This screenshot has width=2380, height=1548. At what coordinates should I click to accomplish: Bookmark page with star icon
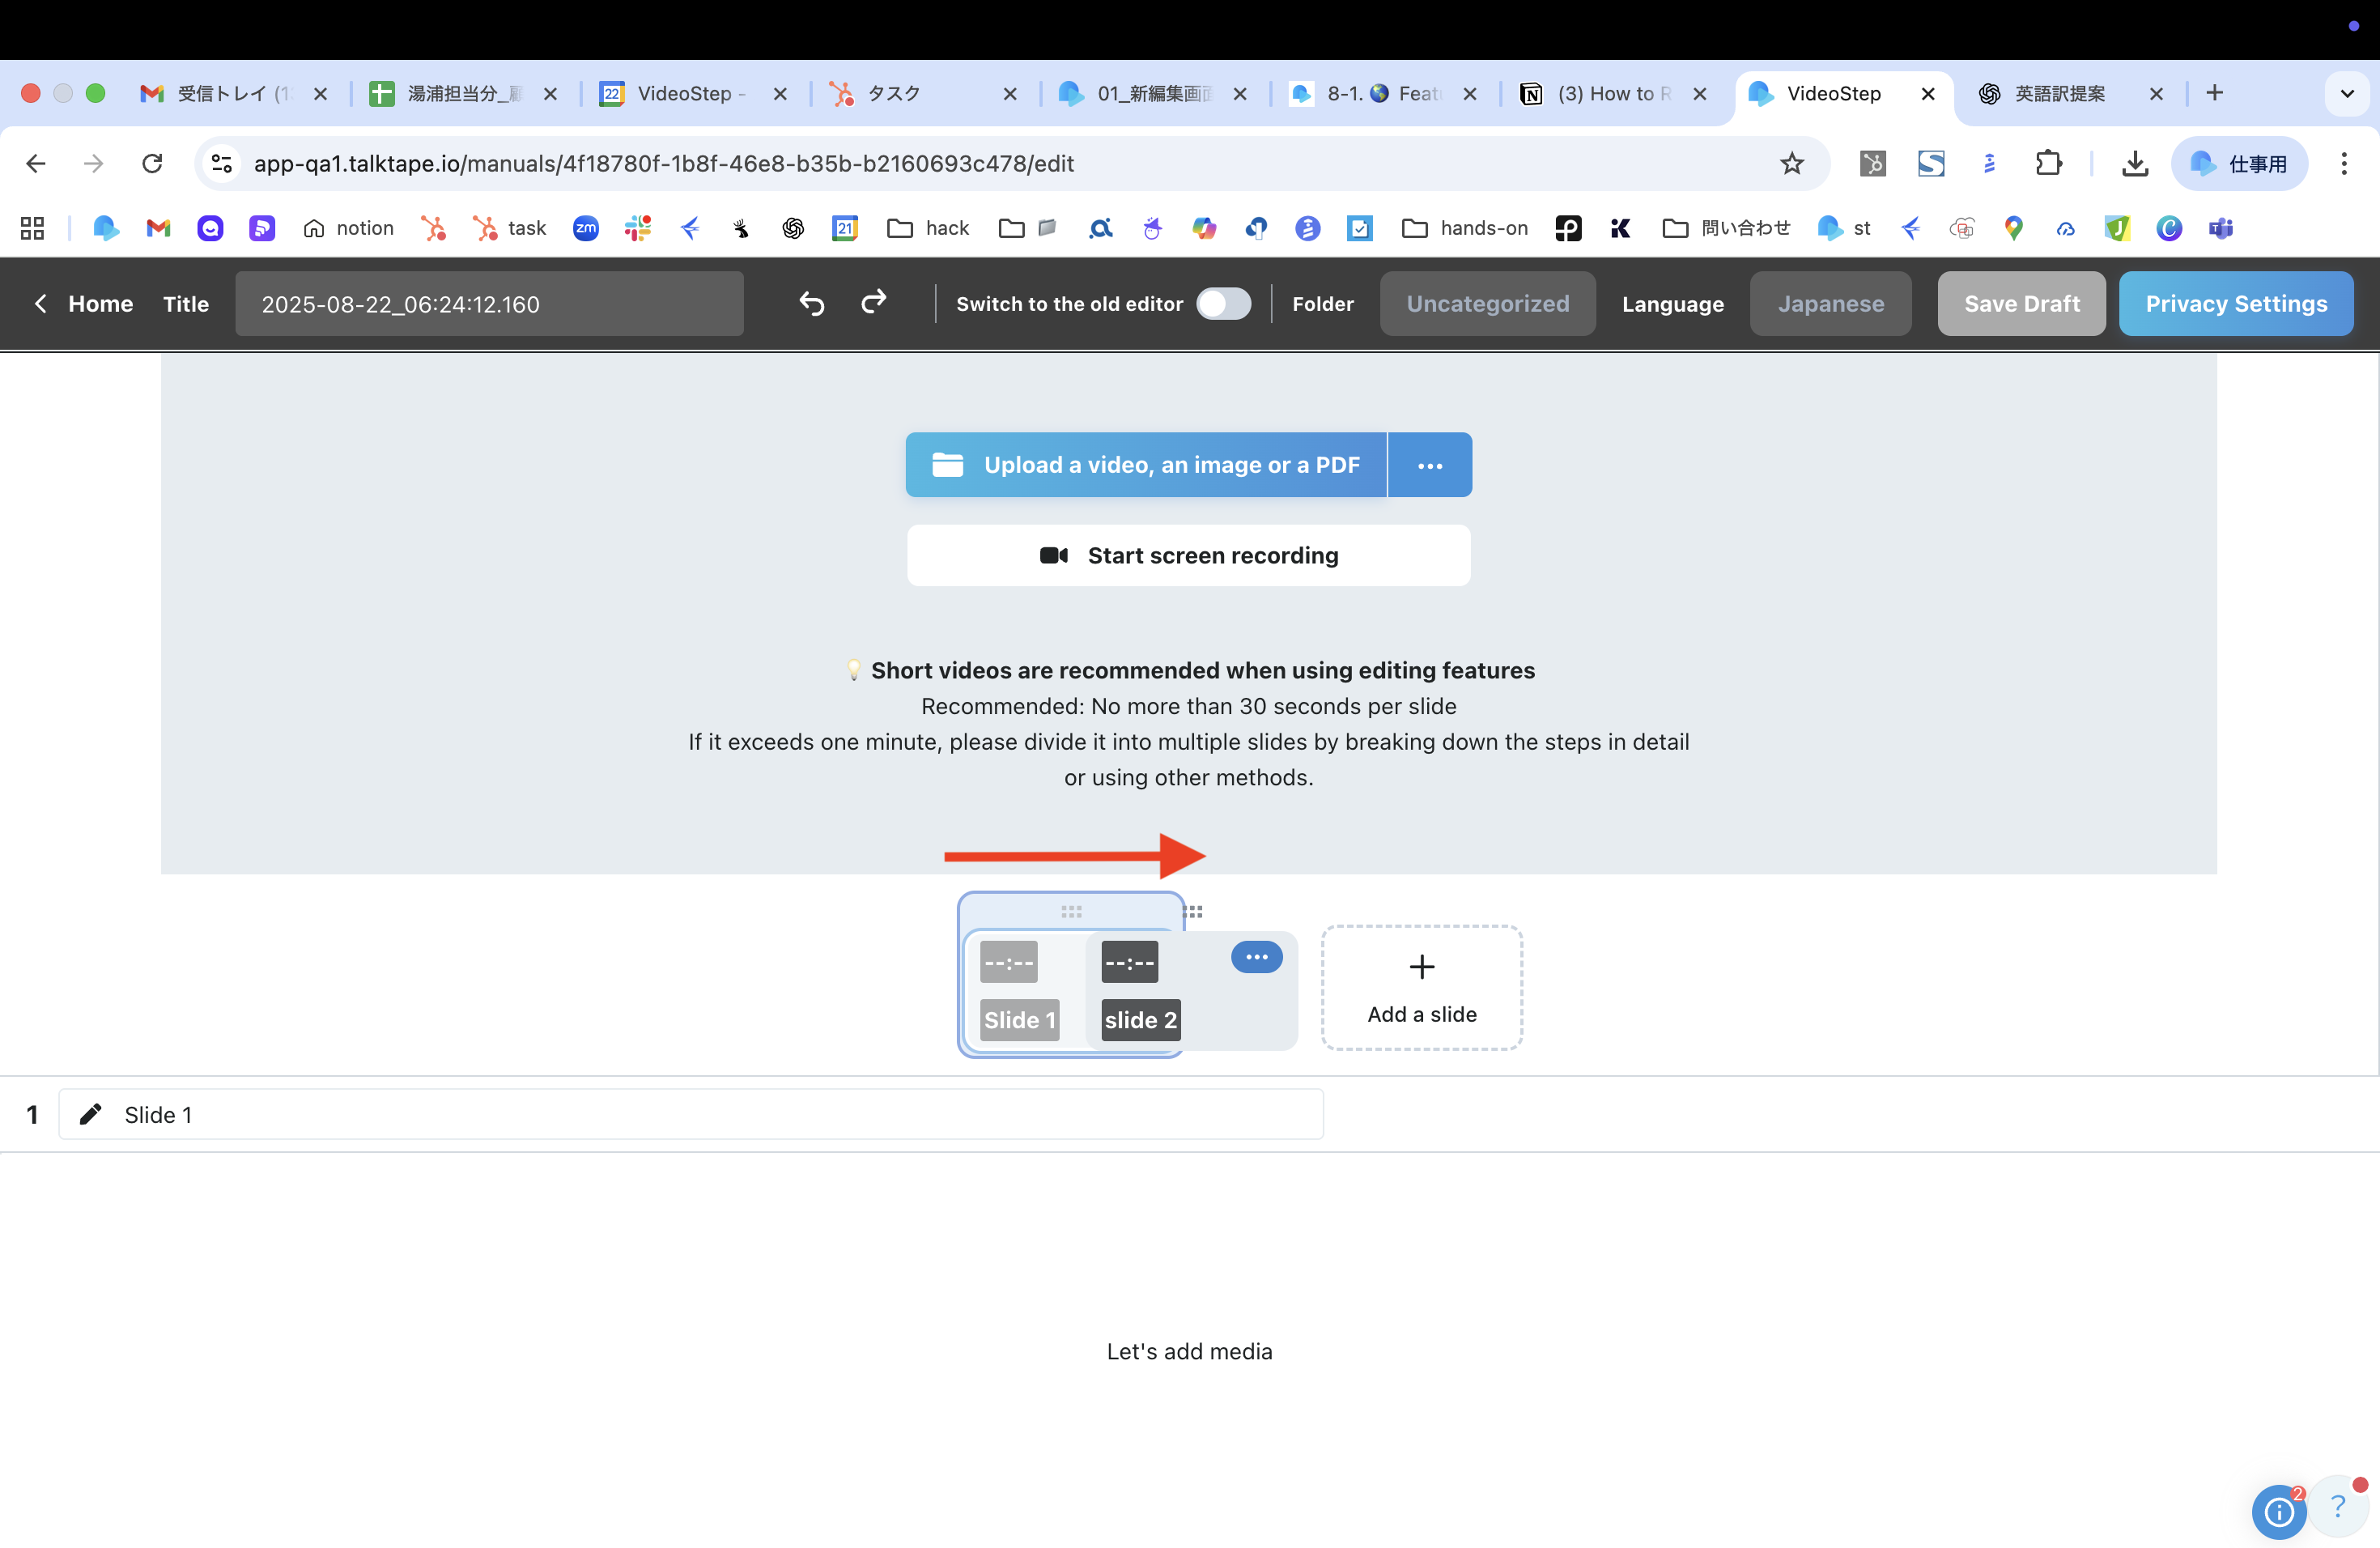coord(1791,163)
